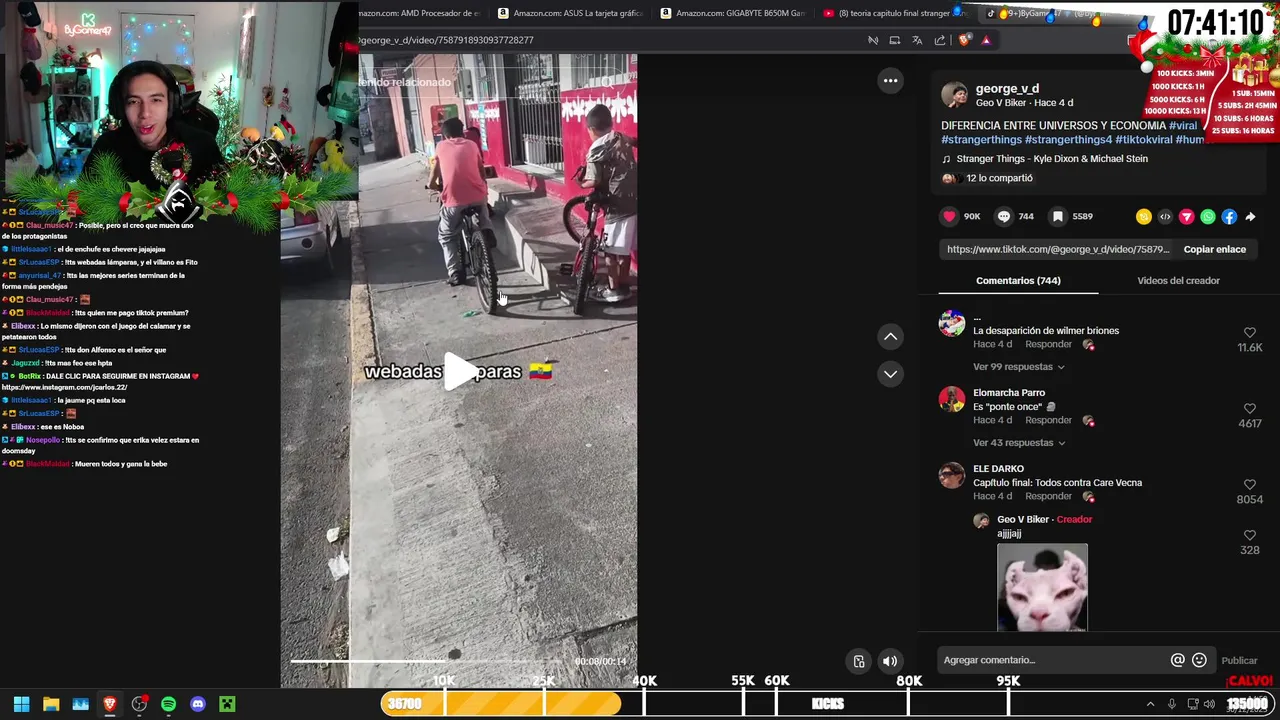Screen dimensions: 1280x720
Task: Click the browser cast screen icon
Action: pyautogui.click(x=895, y=40)
